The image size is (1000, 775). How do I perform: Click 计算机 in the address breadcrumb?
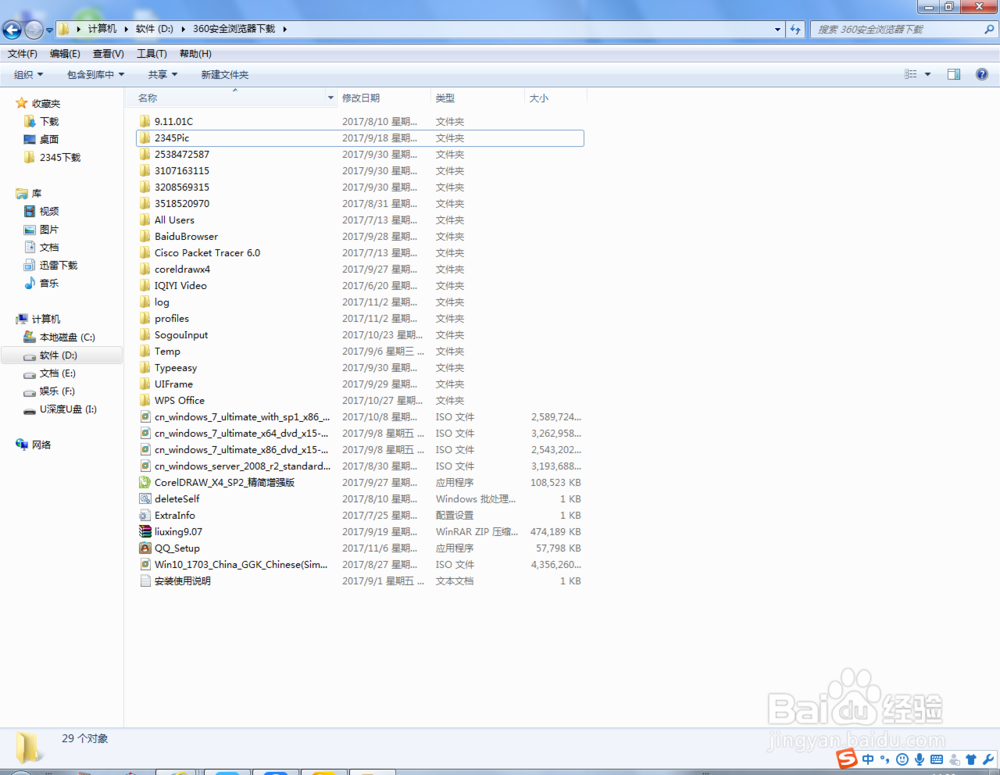pos(102,29)
